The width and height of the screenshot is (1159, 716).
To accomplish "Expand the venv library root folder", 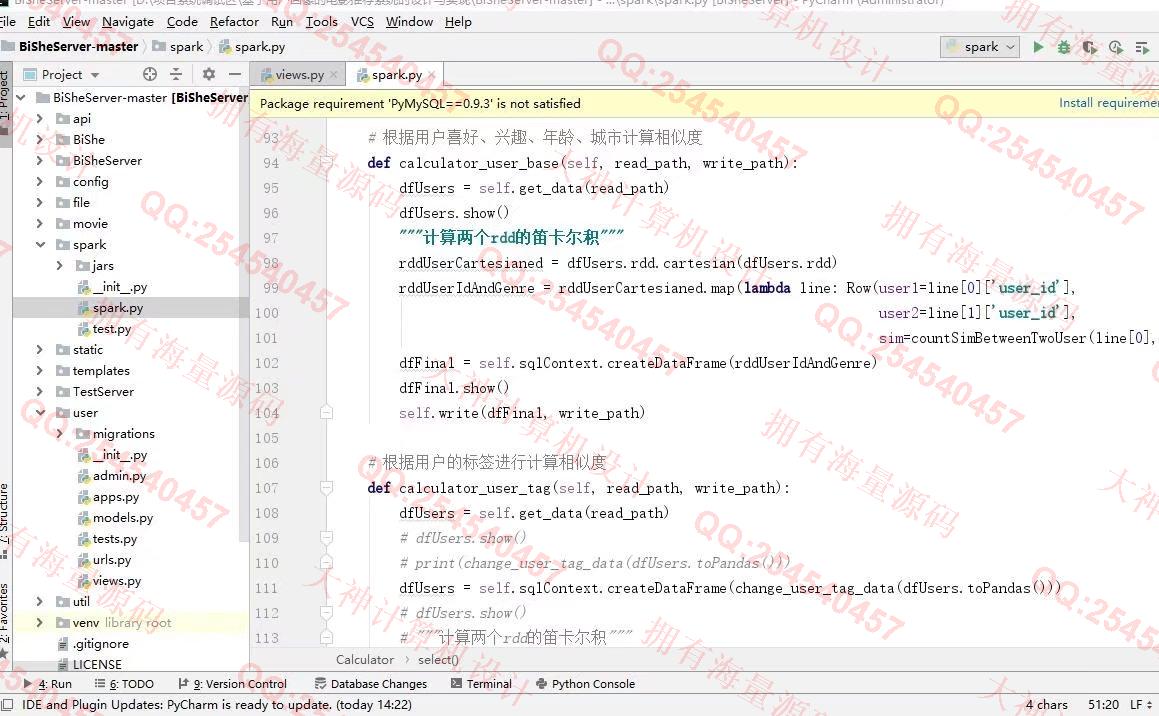I will tap(40, 622).
